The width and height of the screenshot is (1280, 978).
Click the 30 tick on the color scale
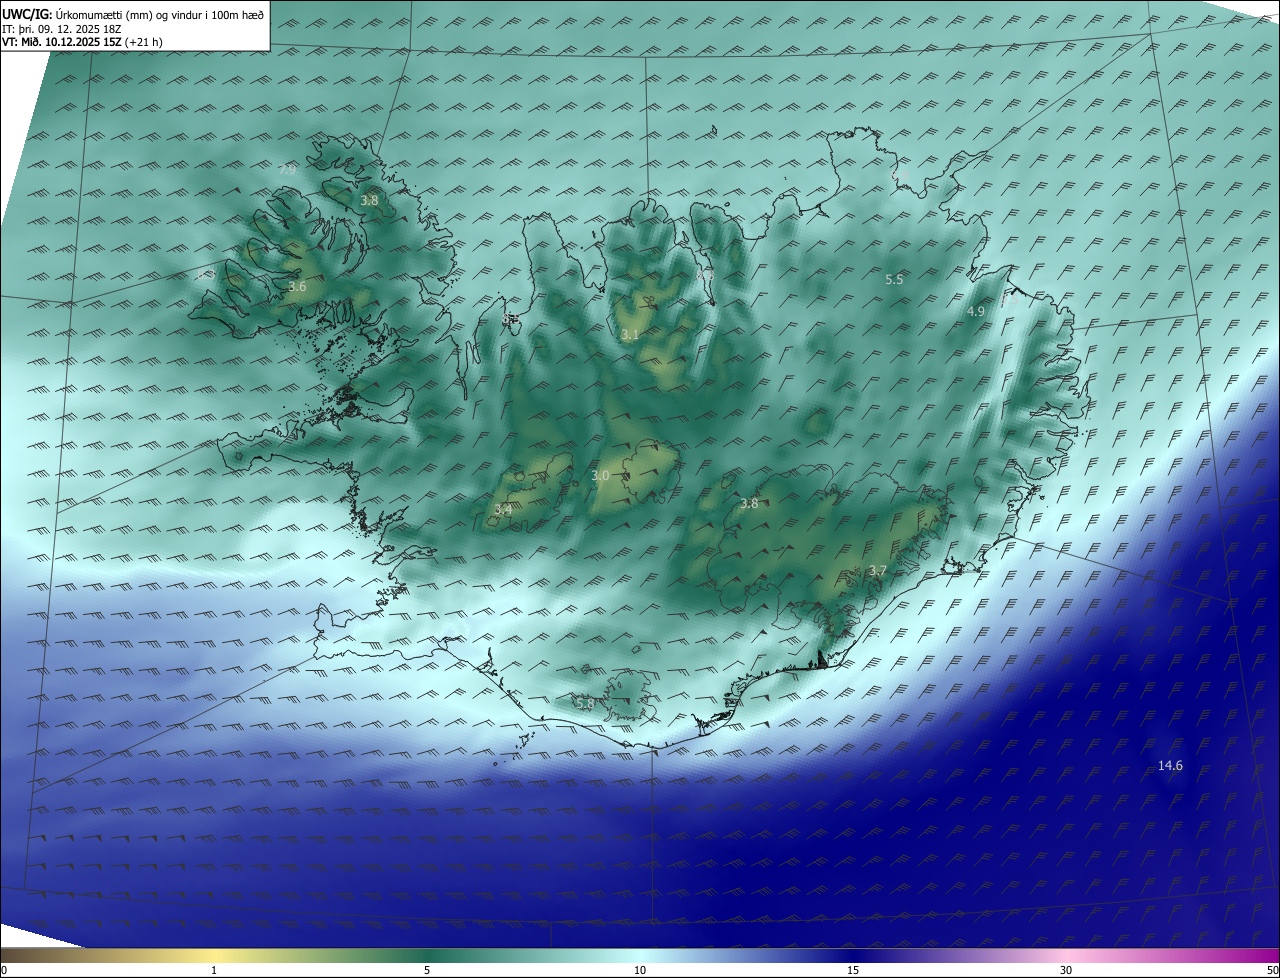click(1066, 970)
